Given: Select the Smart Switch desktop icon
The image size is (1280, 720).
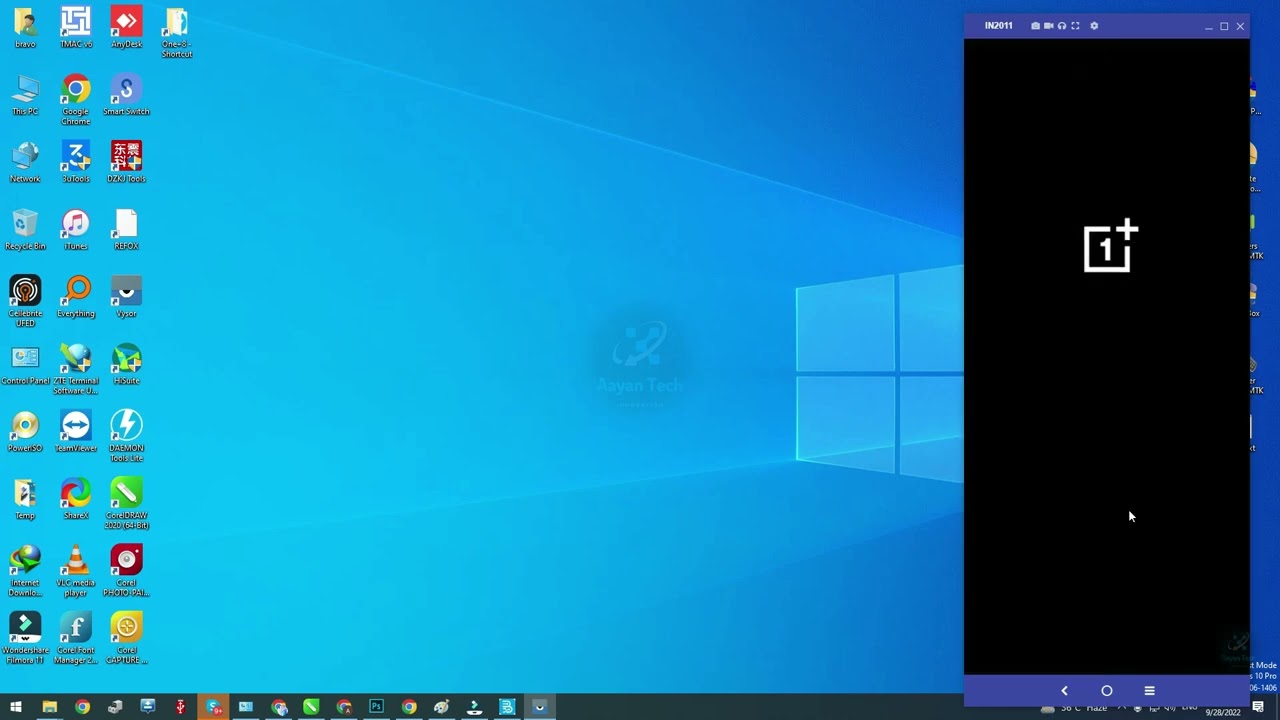Looking at the screenshot, I should 126,96.
